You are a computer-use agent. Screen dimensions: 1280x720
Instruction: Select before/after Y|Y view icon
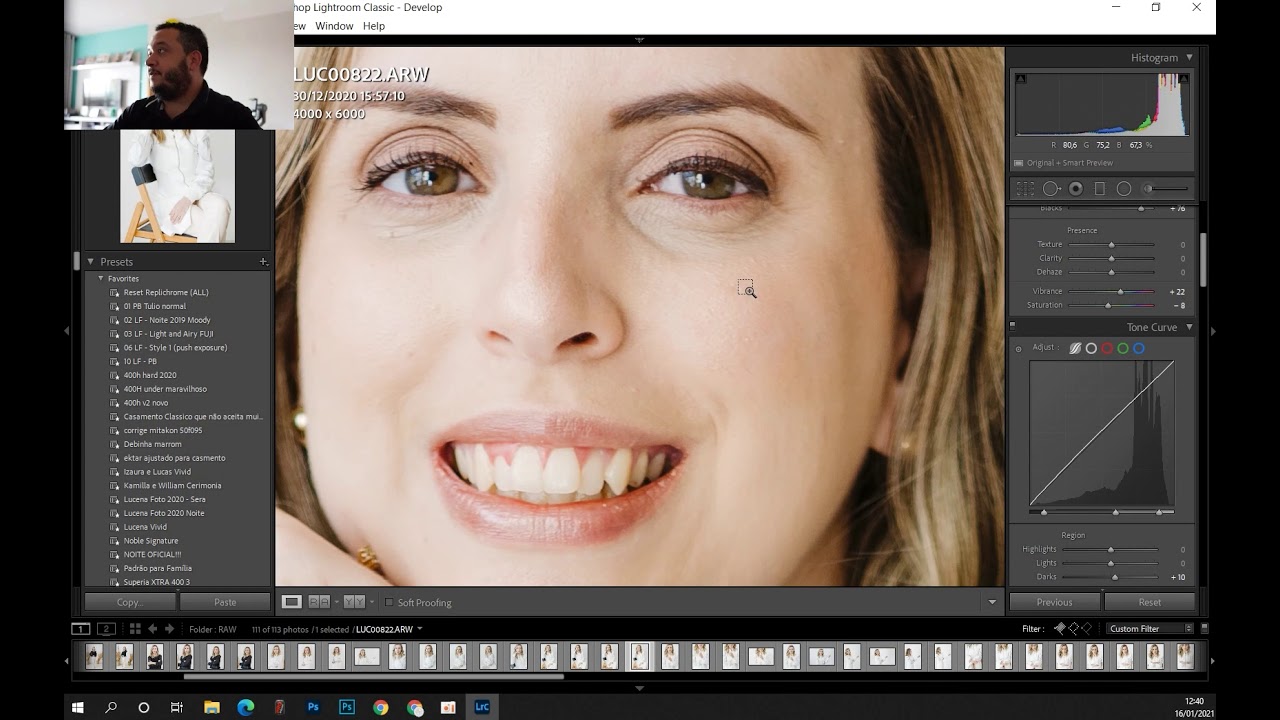pos(353,602)
